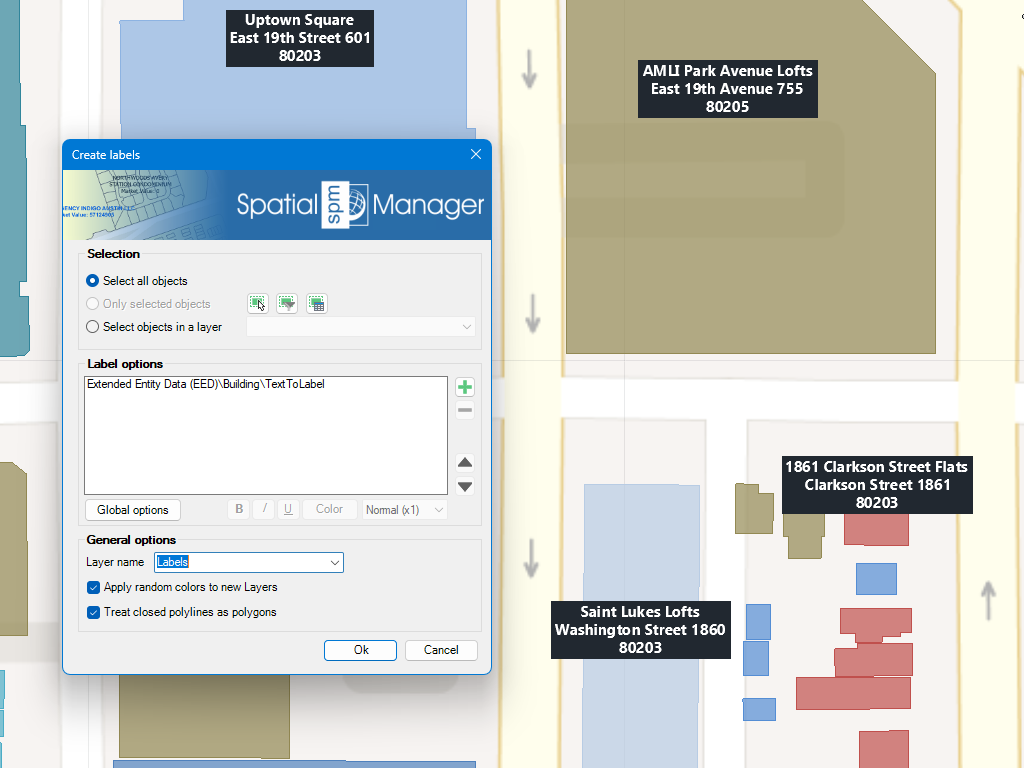This screenshot has width=1024, height=768.
Task: Close the Create labels dialog
Action: [x=476, y=155]
